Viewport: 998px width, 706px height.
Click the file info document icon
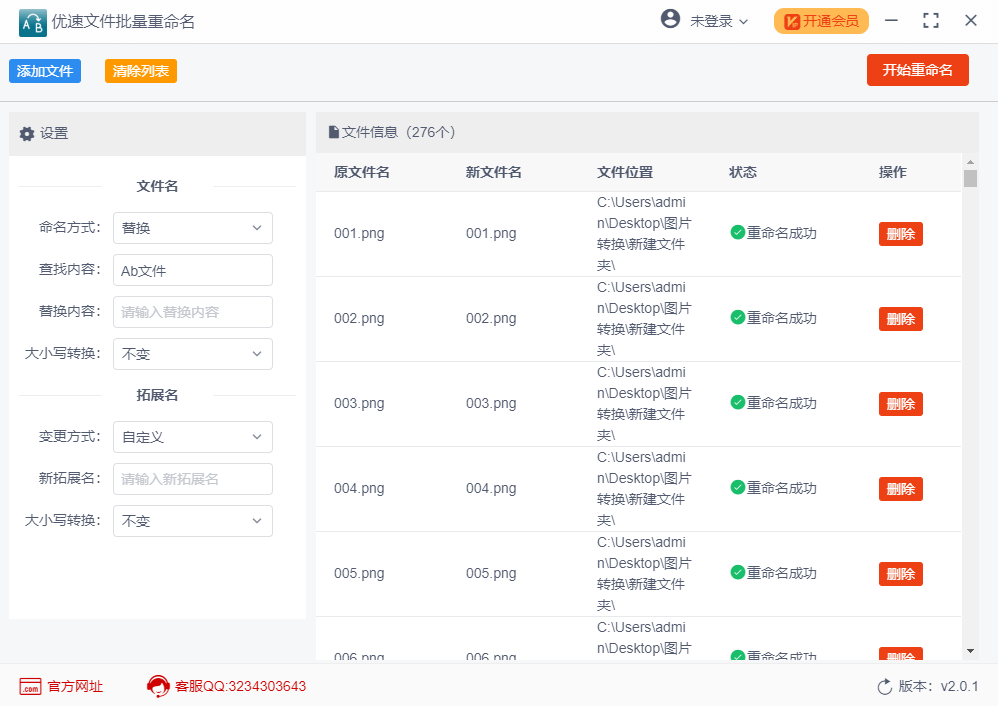click(333, 132)
